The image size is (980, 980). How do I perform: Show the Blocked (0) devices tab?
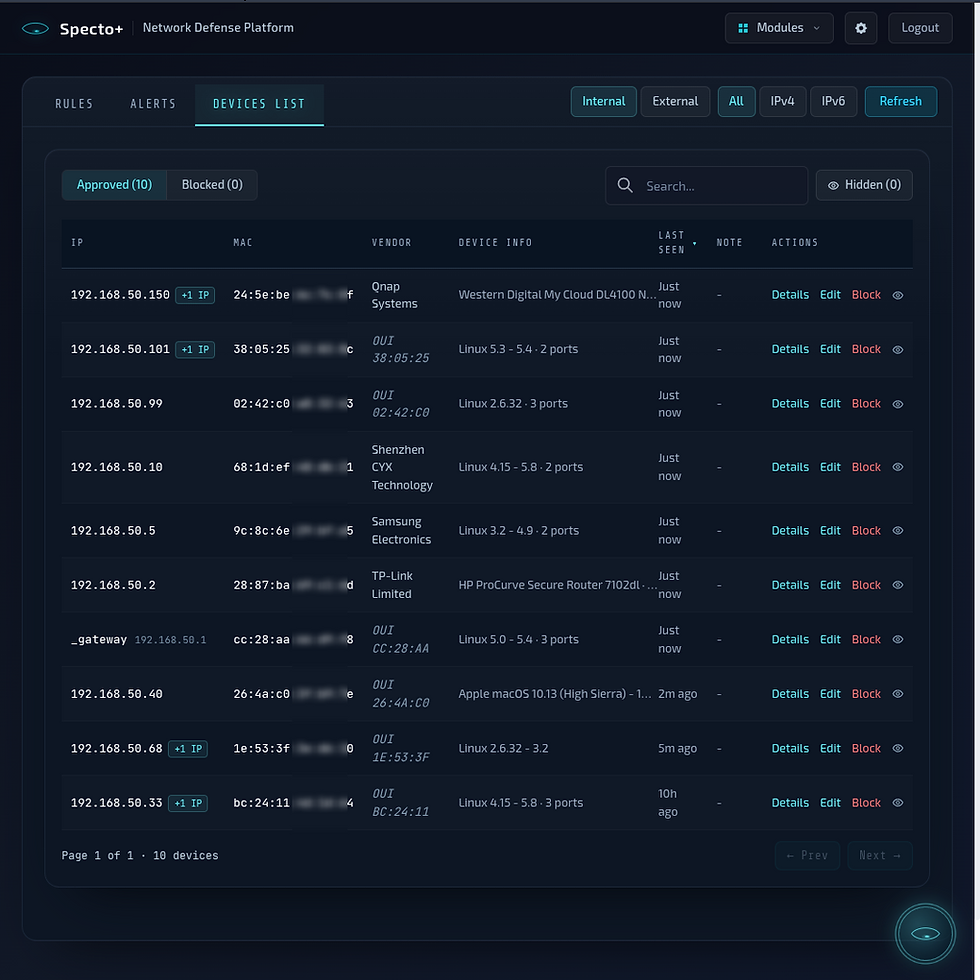pos(212,185)
